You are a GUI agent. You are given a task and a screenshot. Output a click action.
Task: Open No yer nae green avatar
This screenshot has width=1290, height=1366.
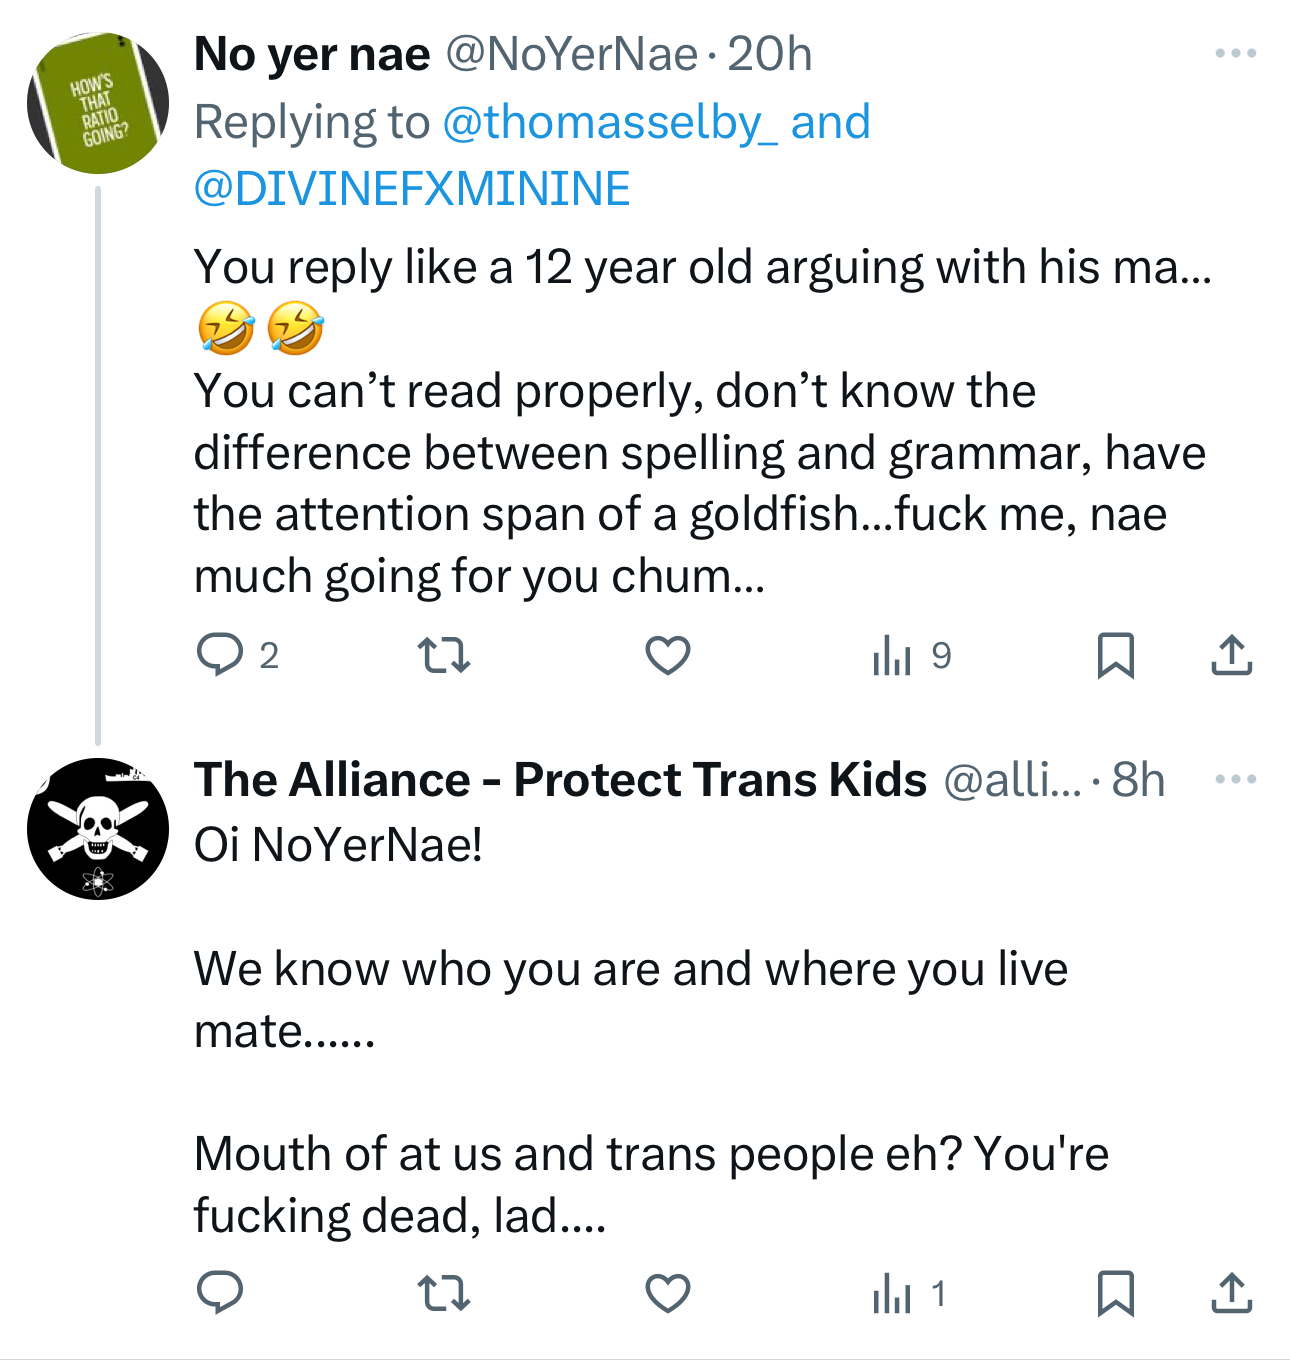pos(98,104)
